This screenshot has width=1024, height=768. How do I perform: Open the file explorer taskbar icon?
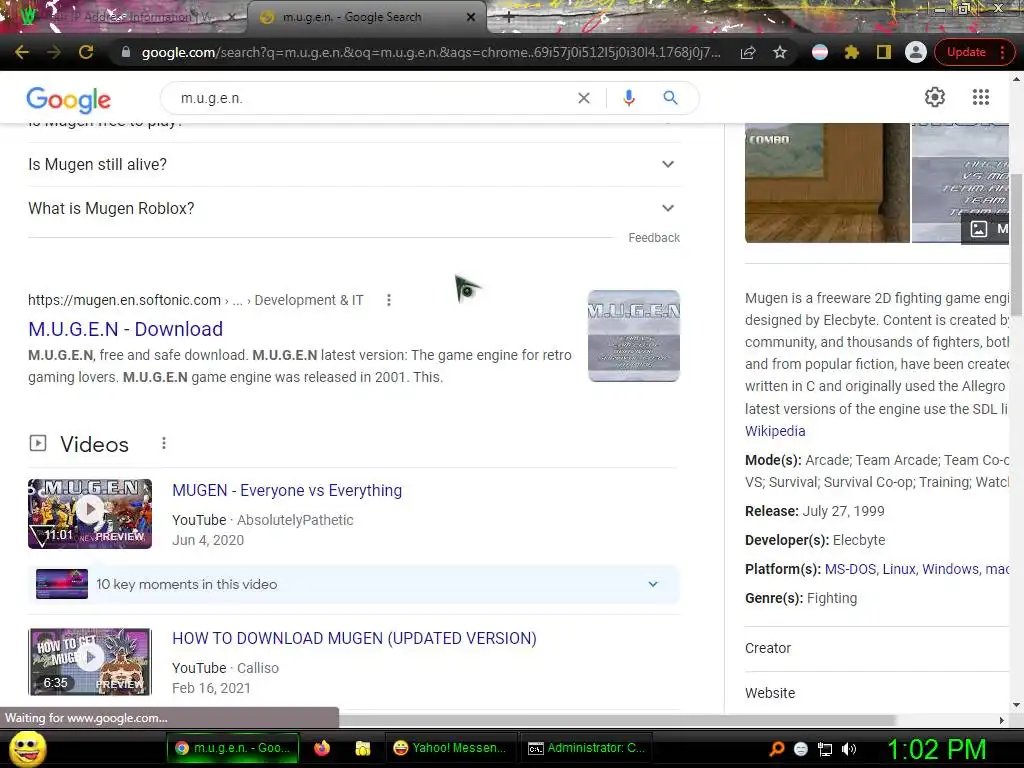click(x=362, y=748)
